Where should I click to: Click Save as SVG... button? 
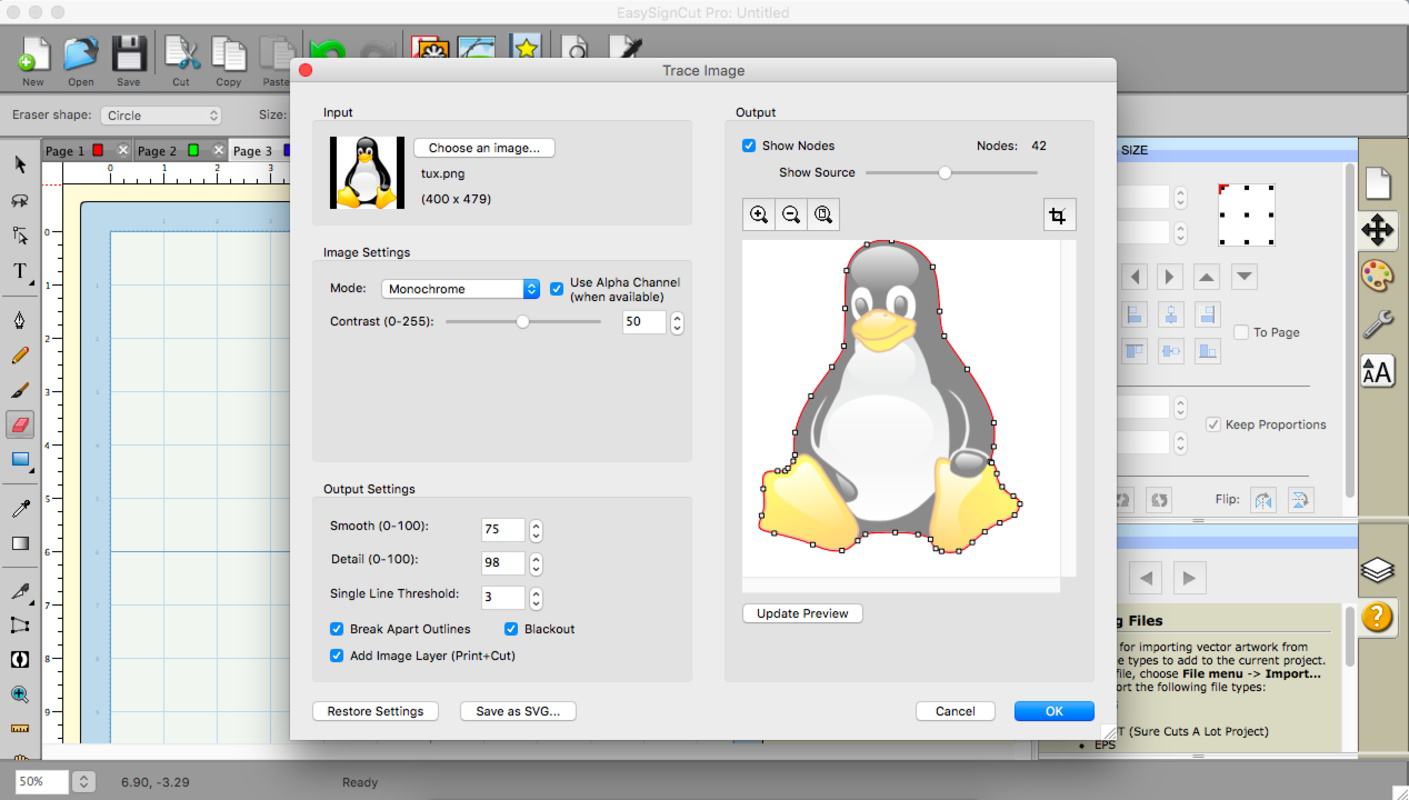(x=518, y=711)
